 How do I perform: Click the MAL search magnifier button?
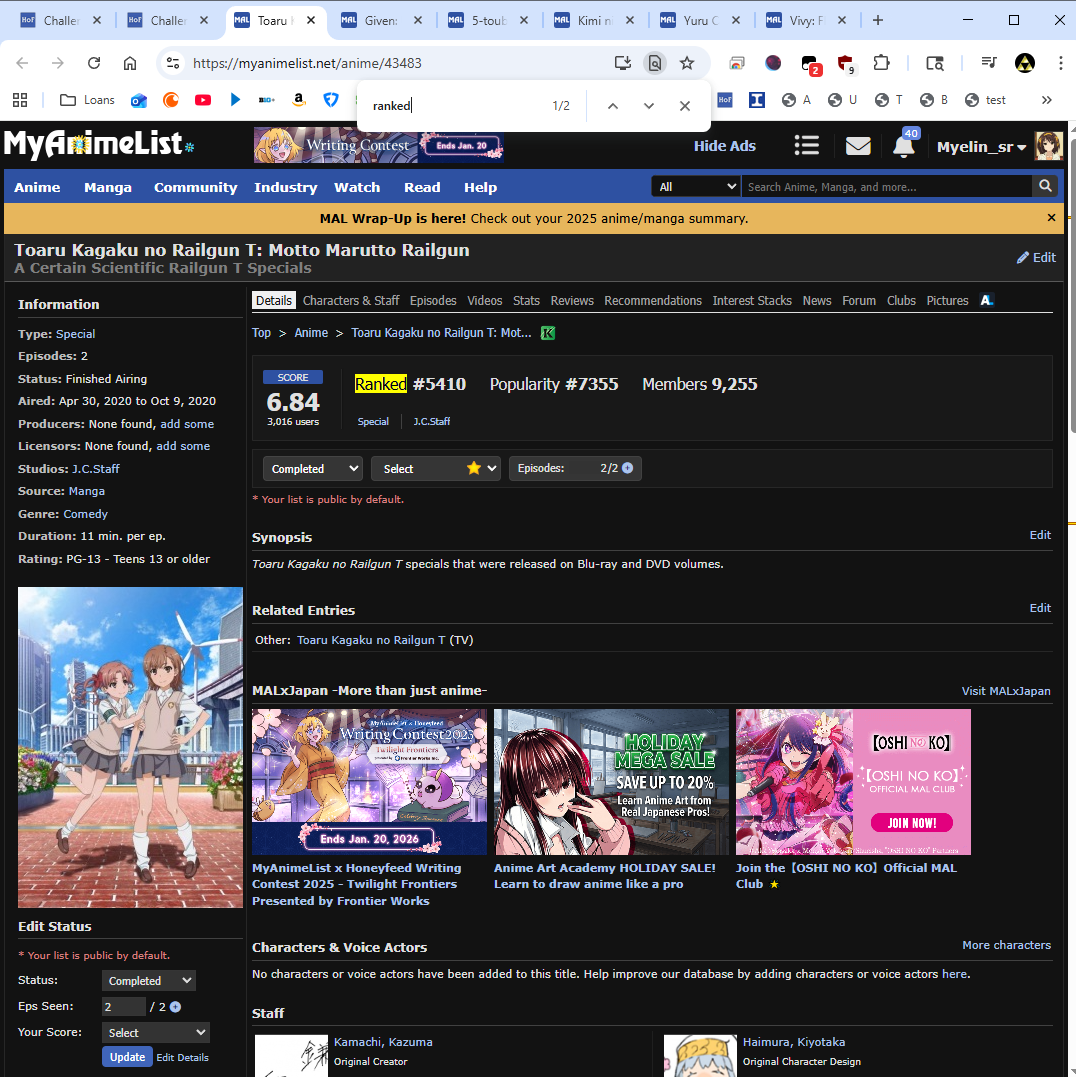1046,186
